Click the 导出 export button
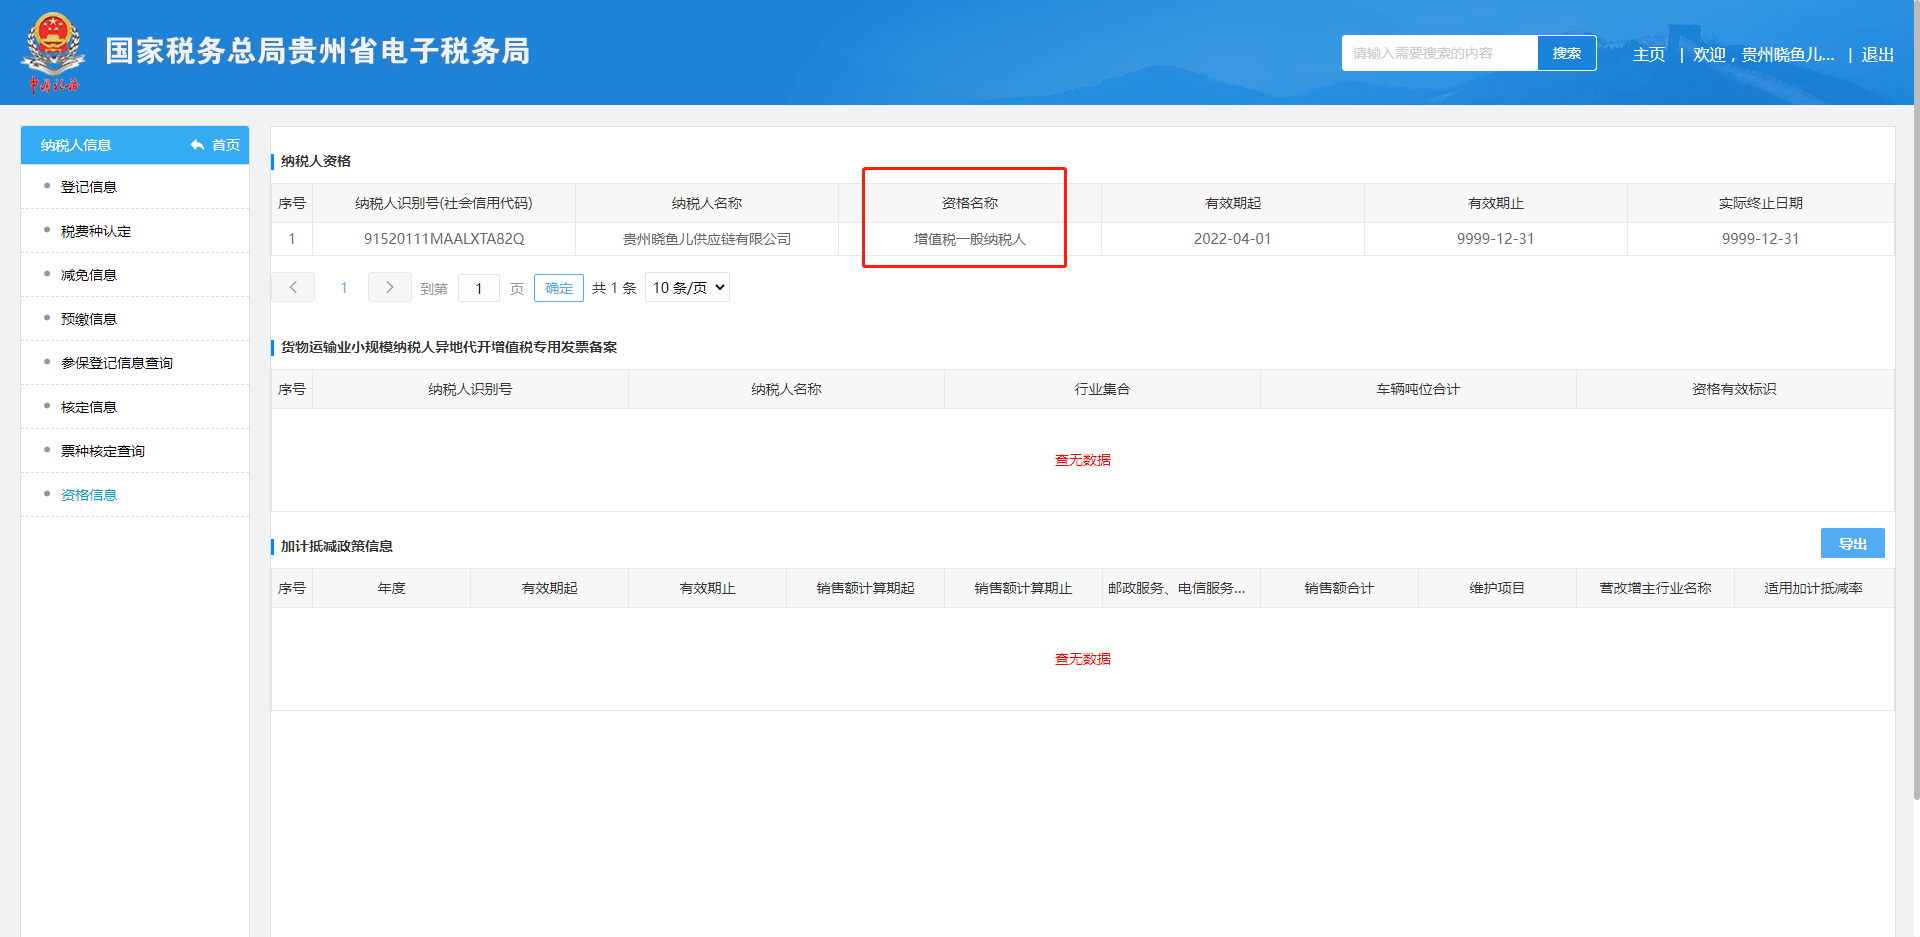Viewport: 1920px width, 937px height. point(1852,543)
